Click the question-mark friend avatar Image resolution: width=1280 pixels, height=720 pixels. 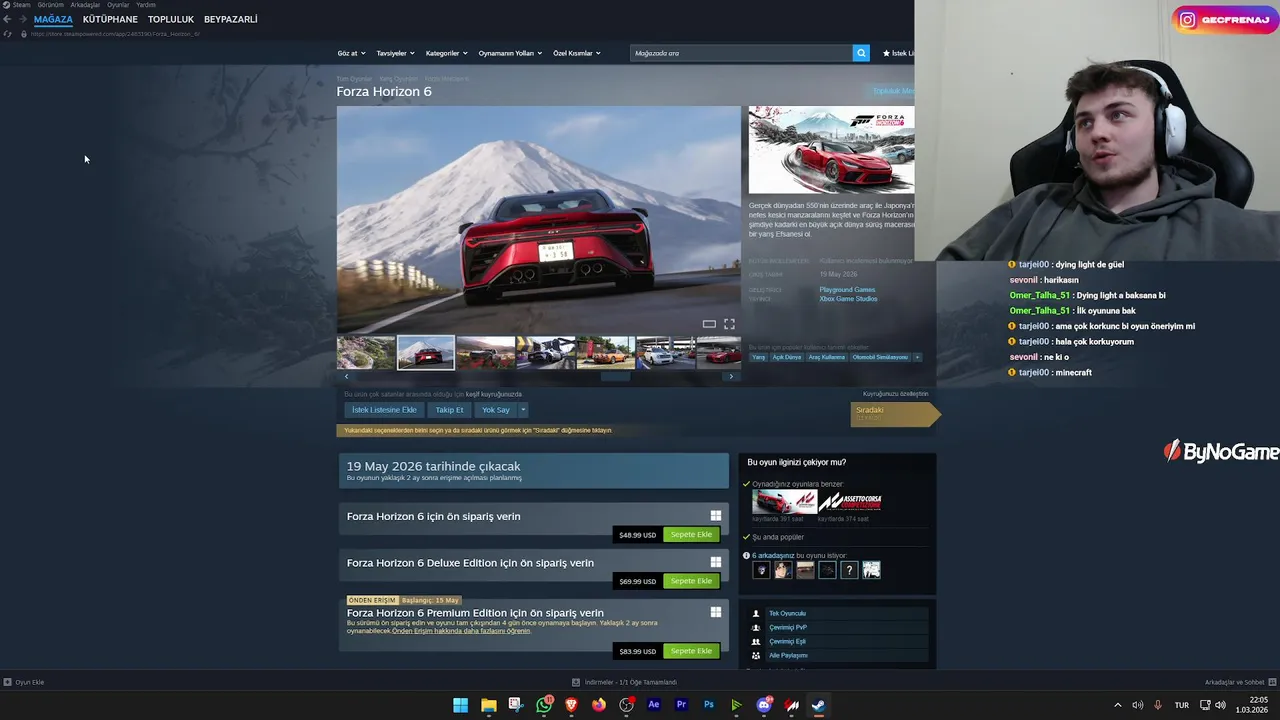coord(849,570)
